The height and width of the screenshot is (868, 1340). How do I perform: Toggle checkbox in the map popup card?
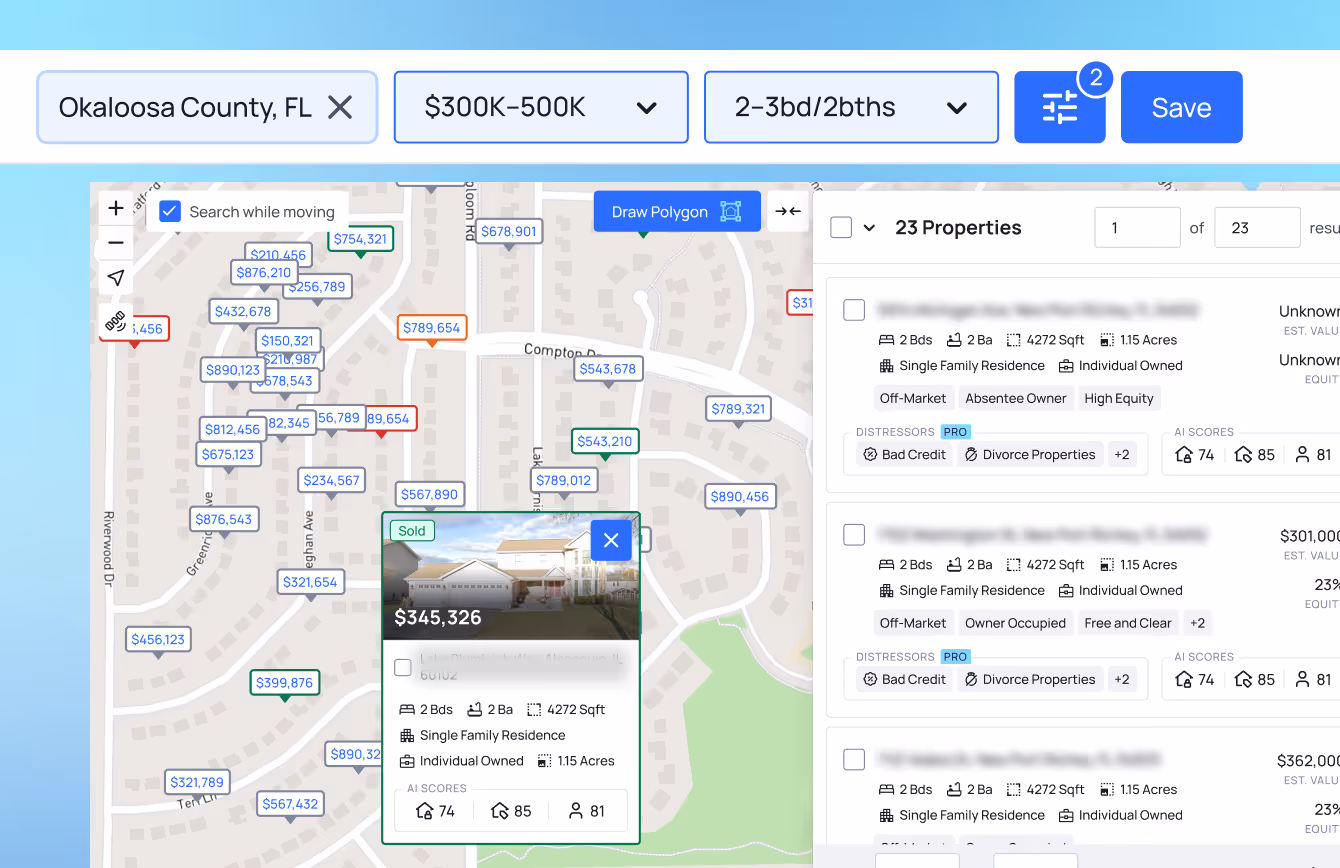pos(403,668)
